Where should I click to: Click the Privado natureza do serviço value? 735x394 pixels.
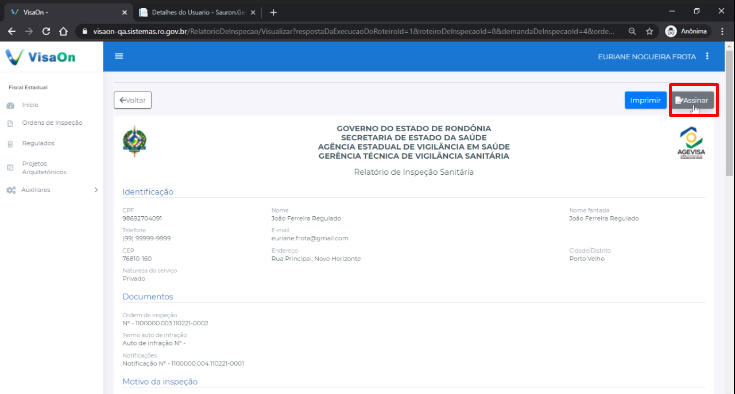pos(134,279)
